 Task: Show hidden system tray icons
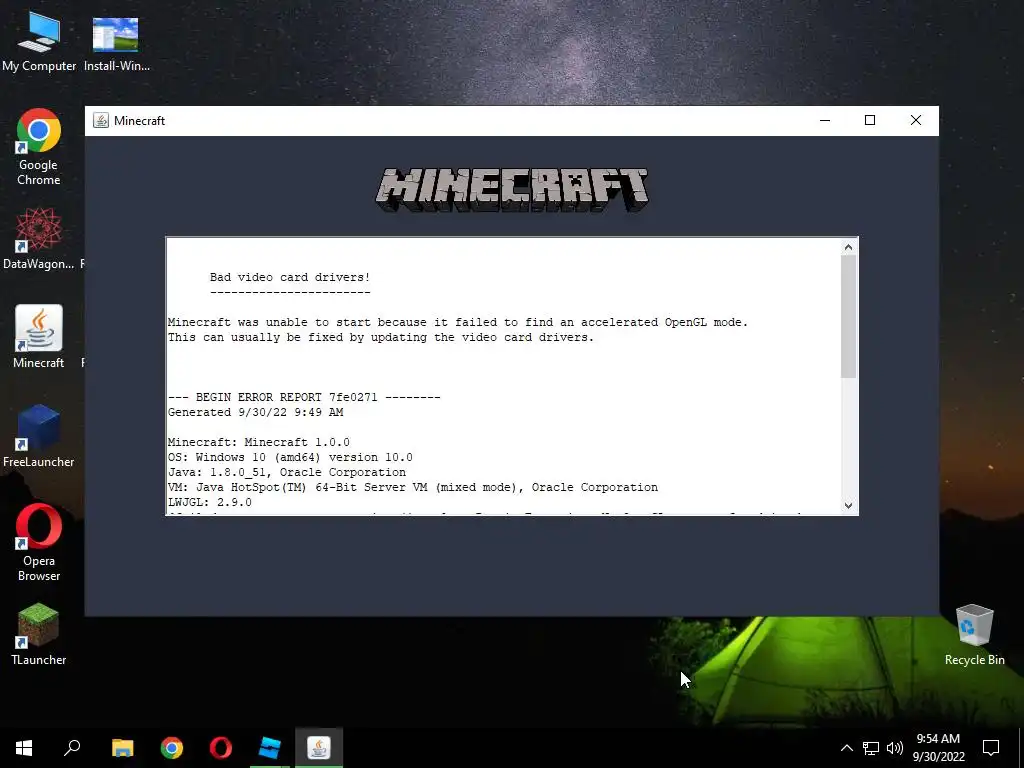click(846, 748)
